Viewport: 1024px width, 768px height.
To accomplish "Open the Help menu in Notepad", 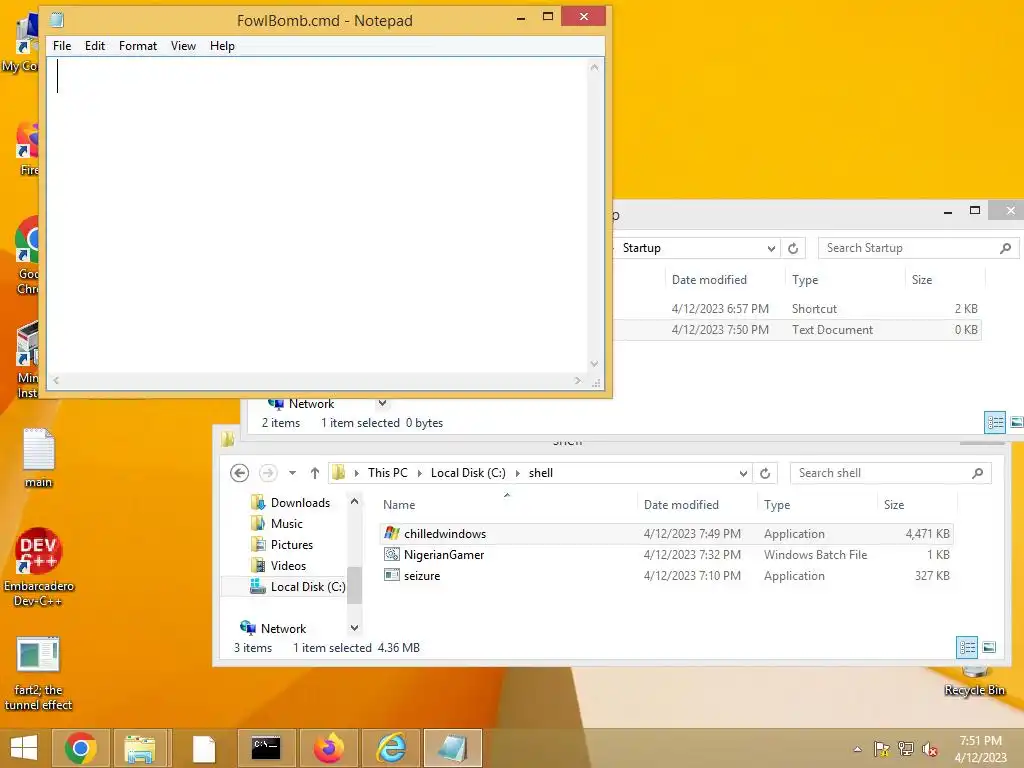I will (222, 46).
